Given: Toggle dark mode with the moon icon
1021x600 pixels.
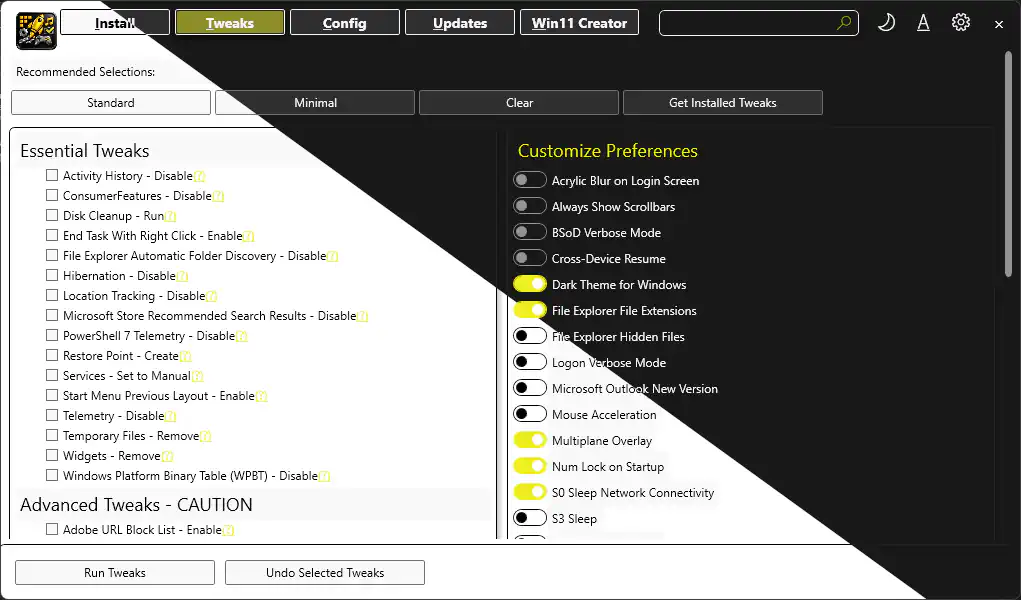Looking at the screenshot, I should [886, 23].
